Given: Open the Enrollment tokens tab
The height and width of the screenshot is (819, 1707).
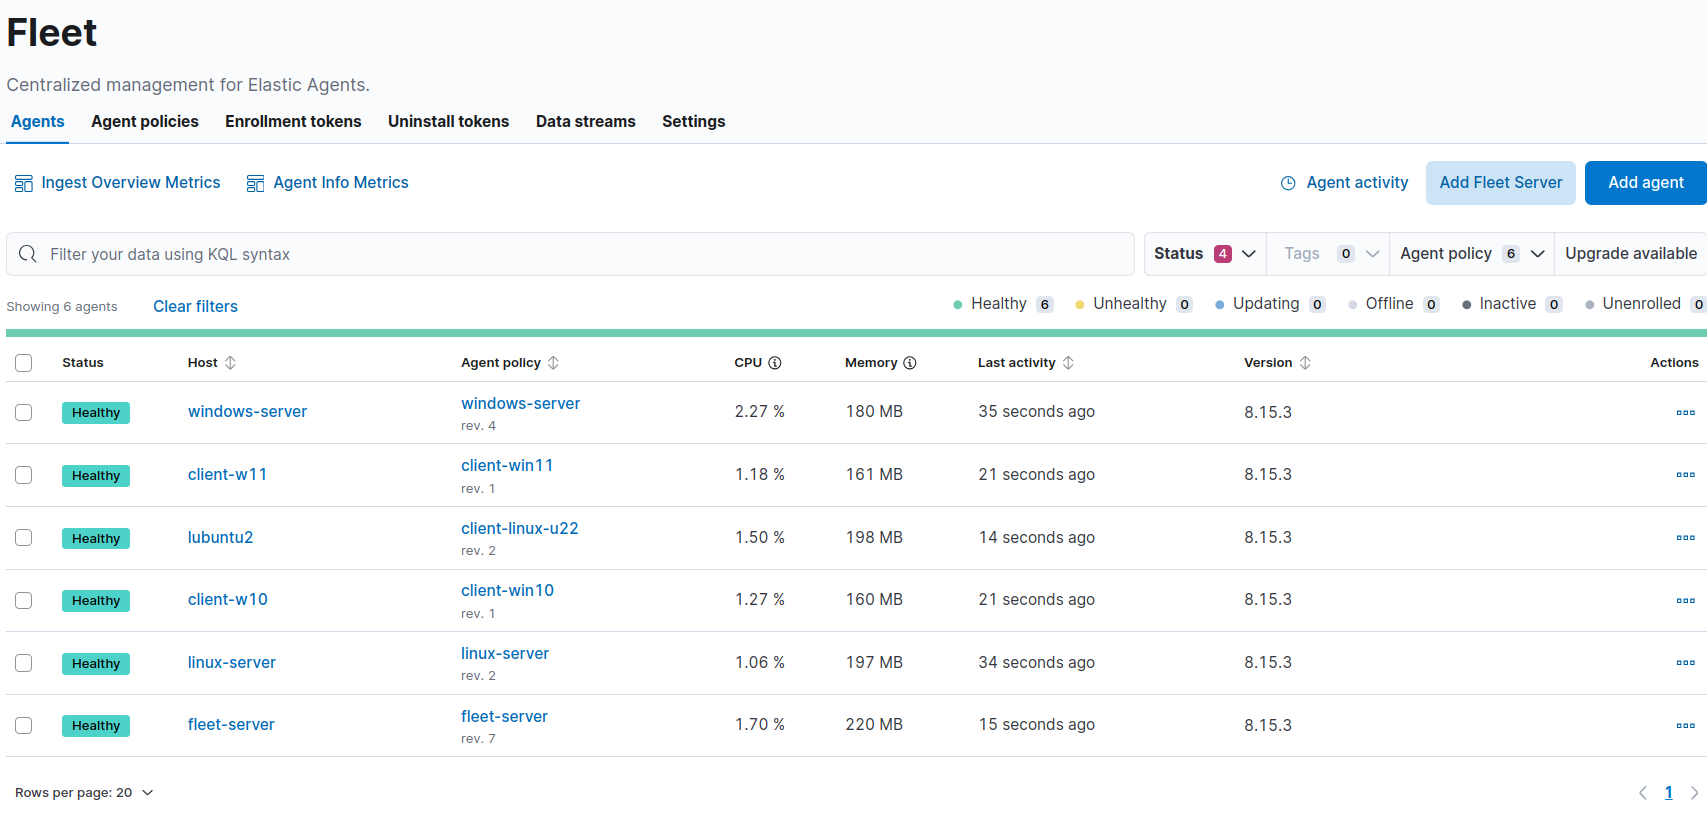Looking at the screenshot, I should (x=293, y=121).
